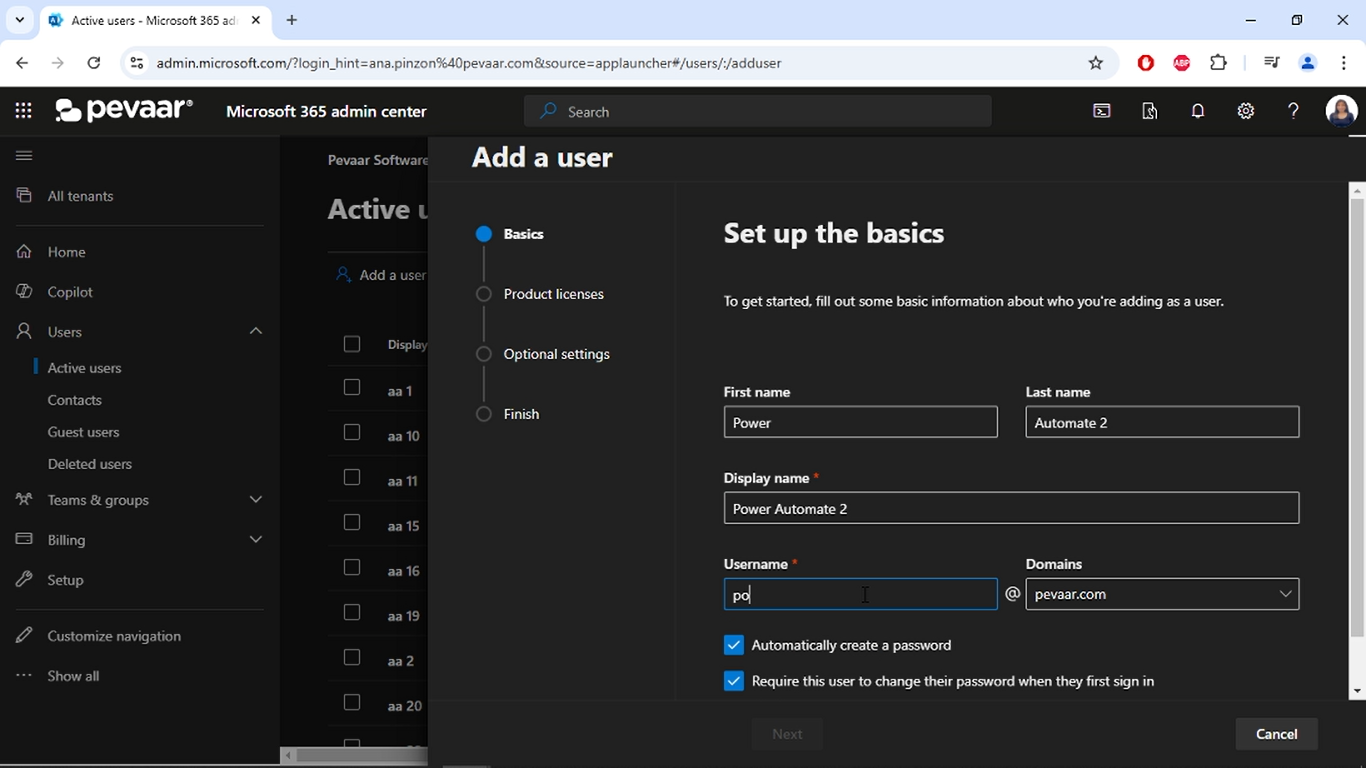Open a new browser tab
Image resolution: width=1366 pixels, height=768 pixels.
292,20
